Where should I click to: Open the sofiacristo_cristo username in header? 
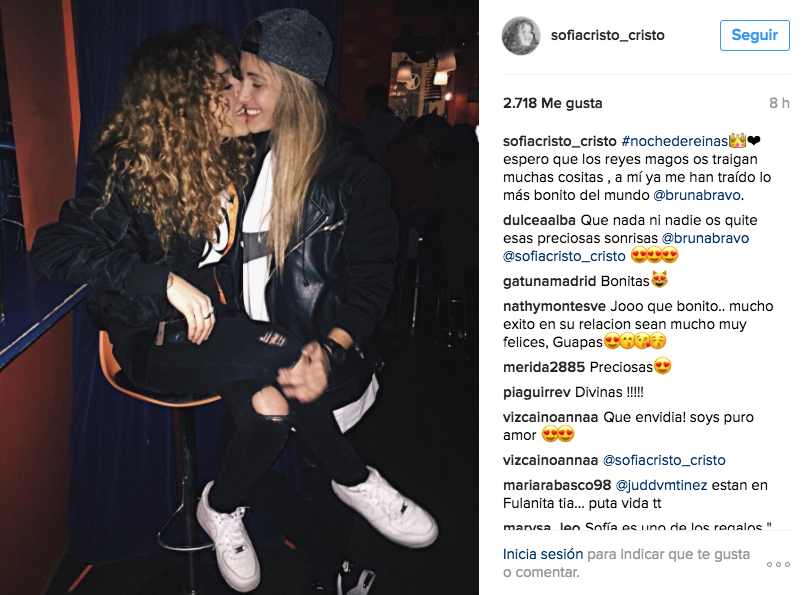click(608, 35)
